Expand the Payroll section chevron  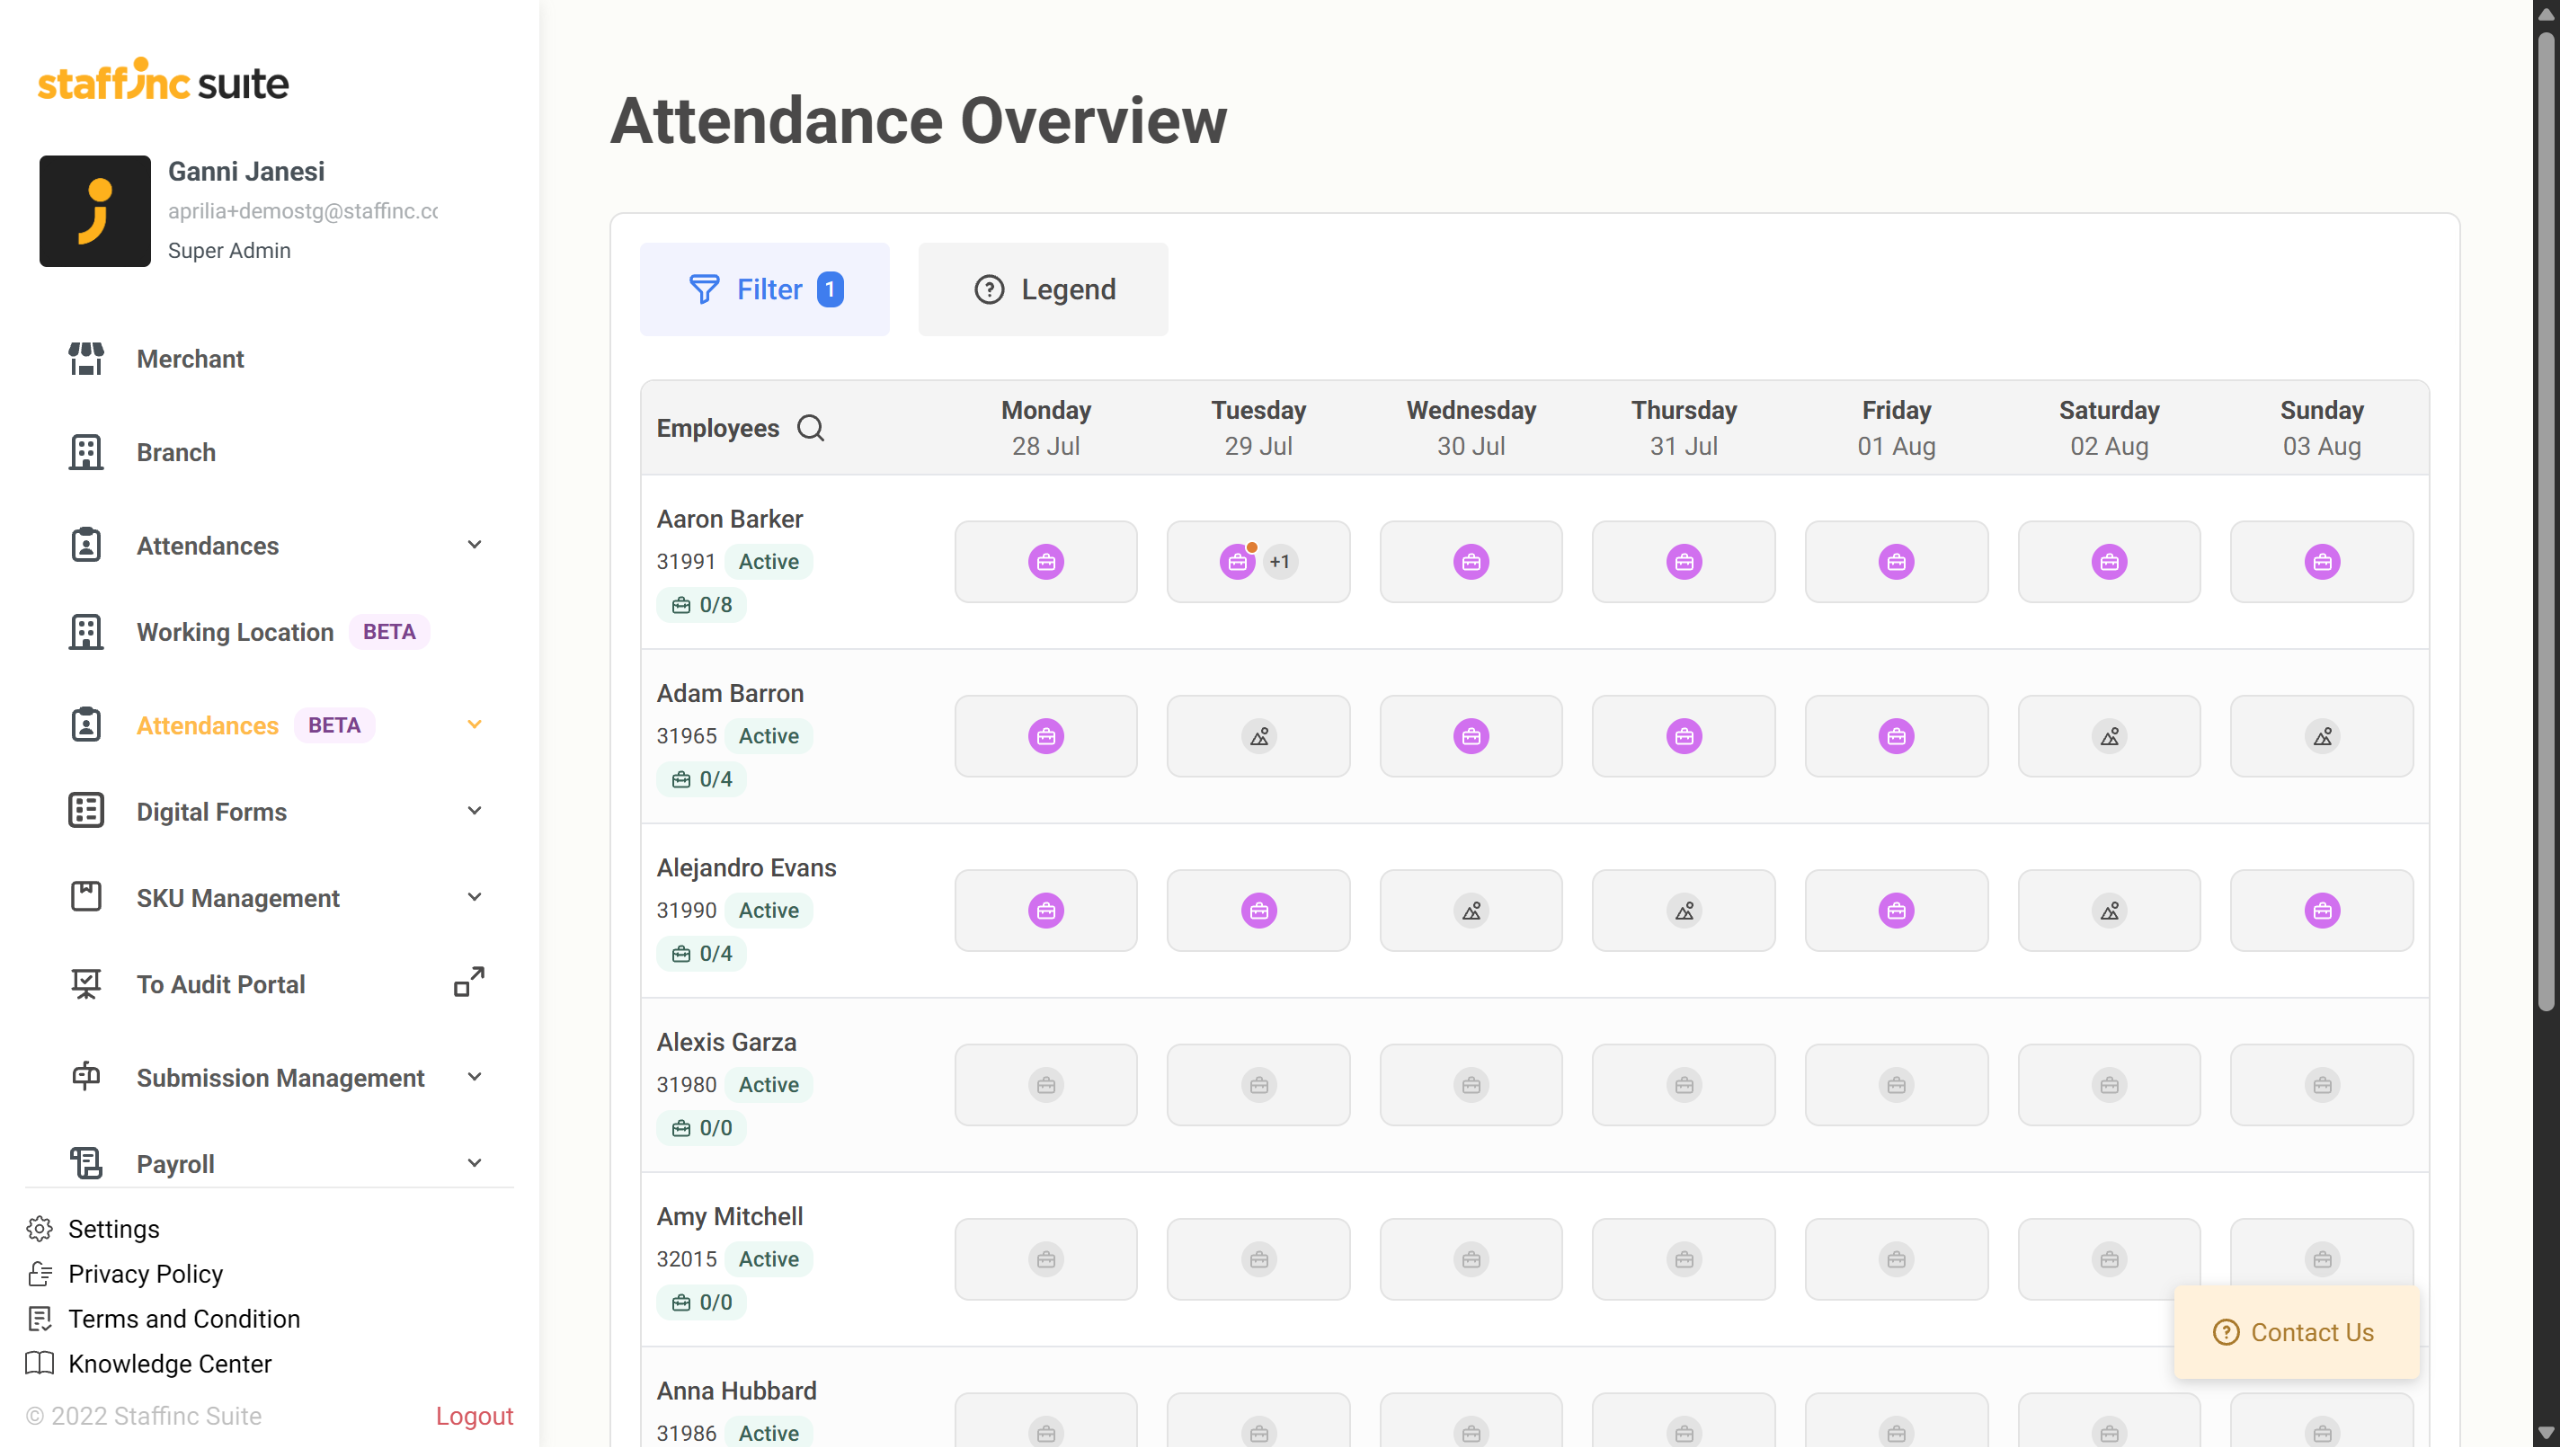pos(474,1163)
